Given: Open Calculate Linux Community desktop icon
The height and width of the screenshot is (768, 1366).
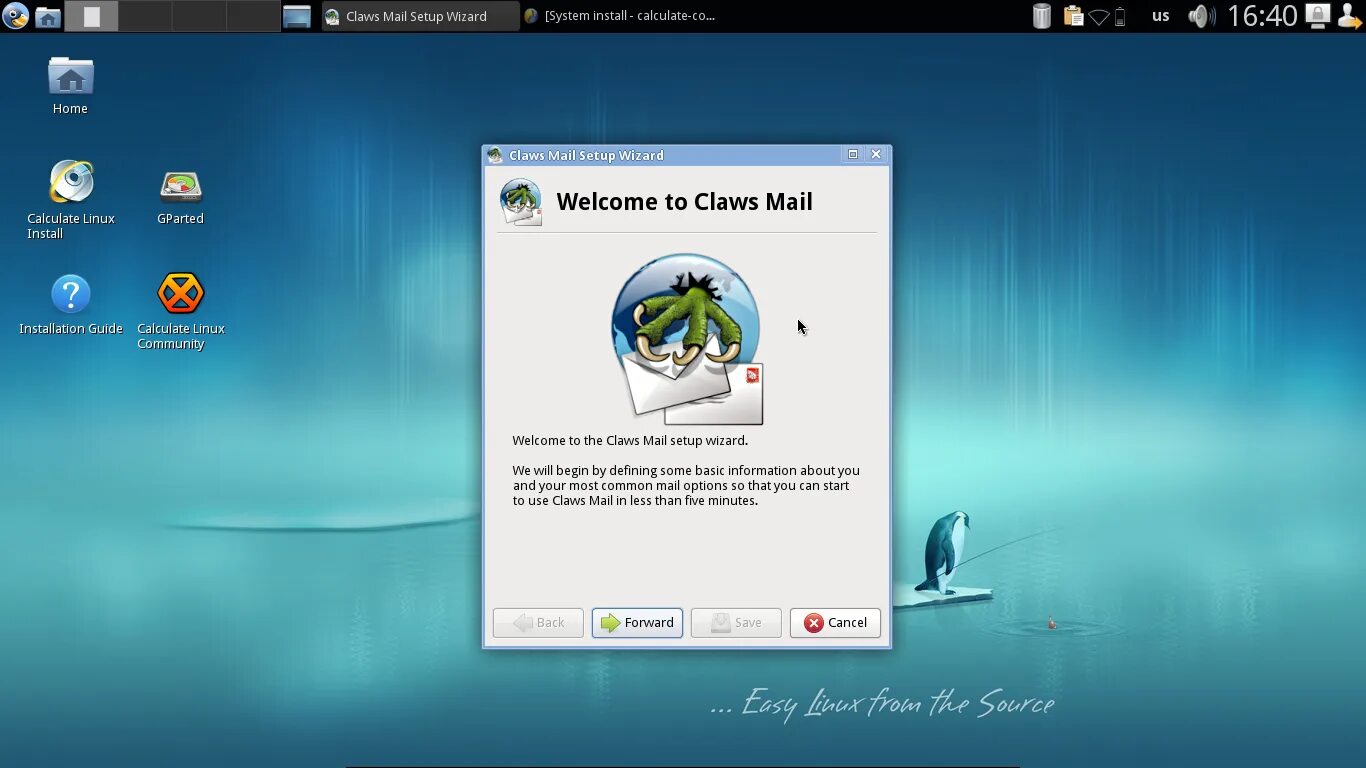Looking at the screenshot, I should (181, 311).
